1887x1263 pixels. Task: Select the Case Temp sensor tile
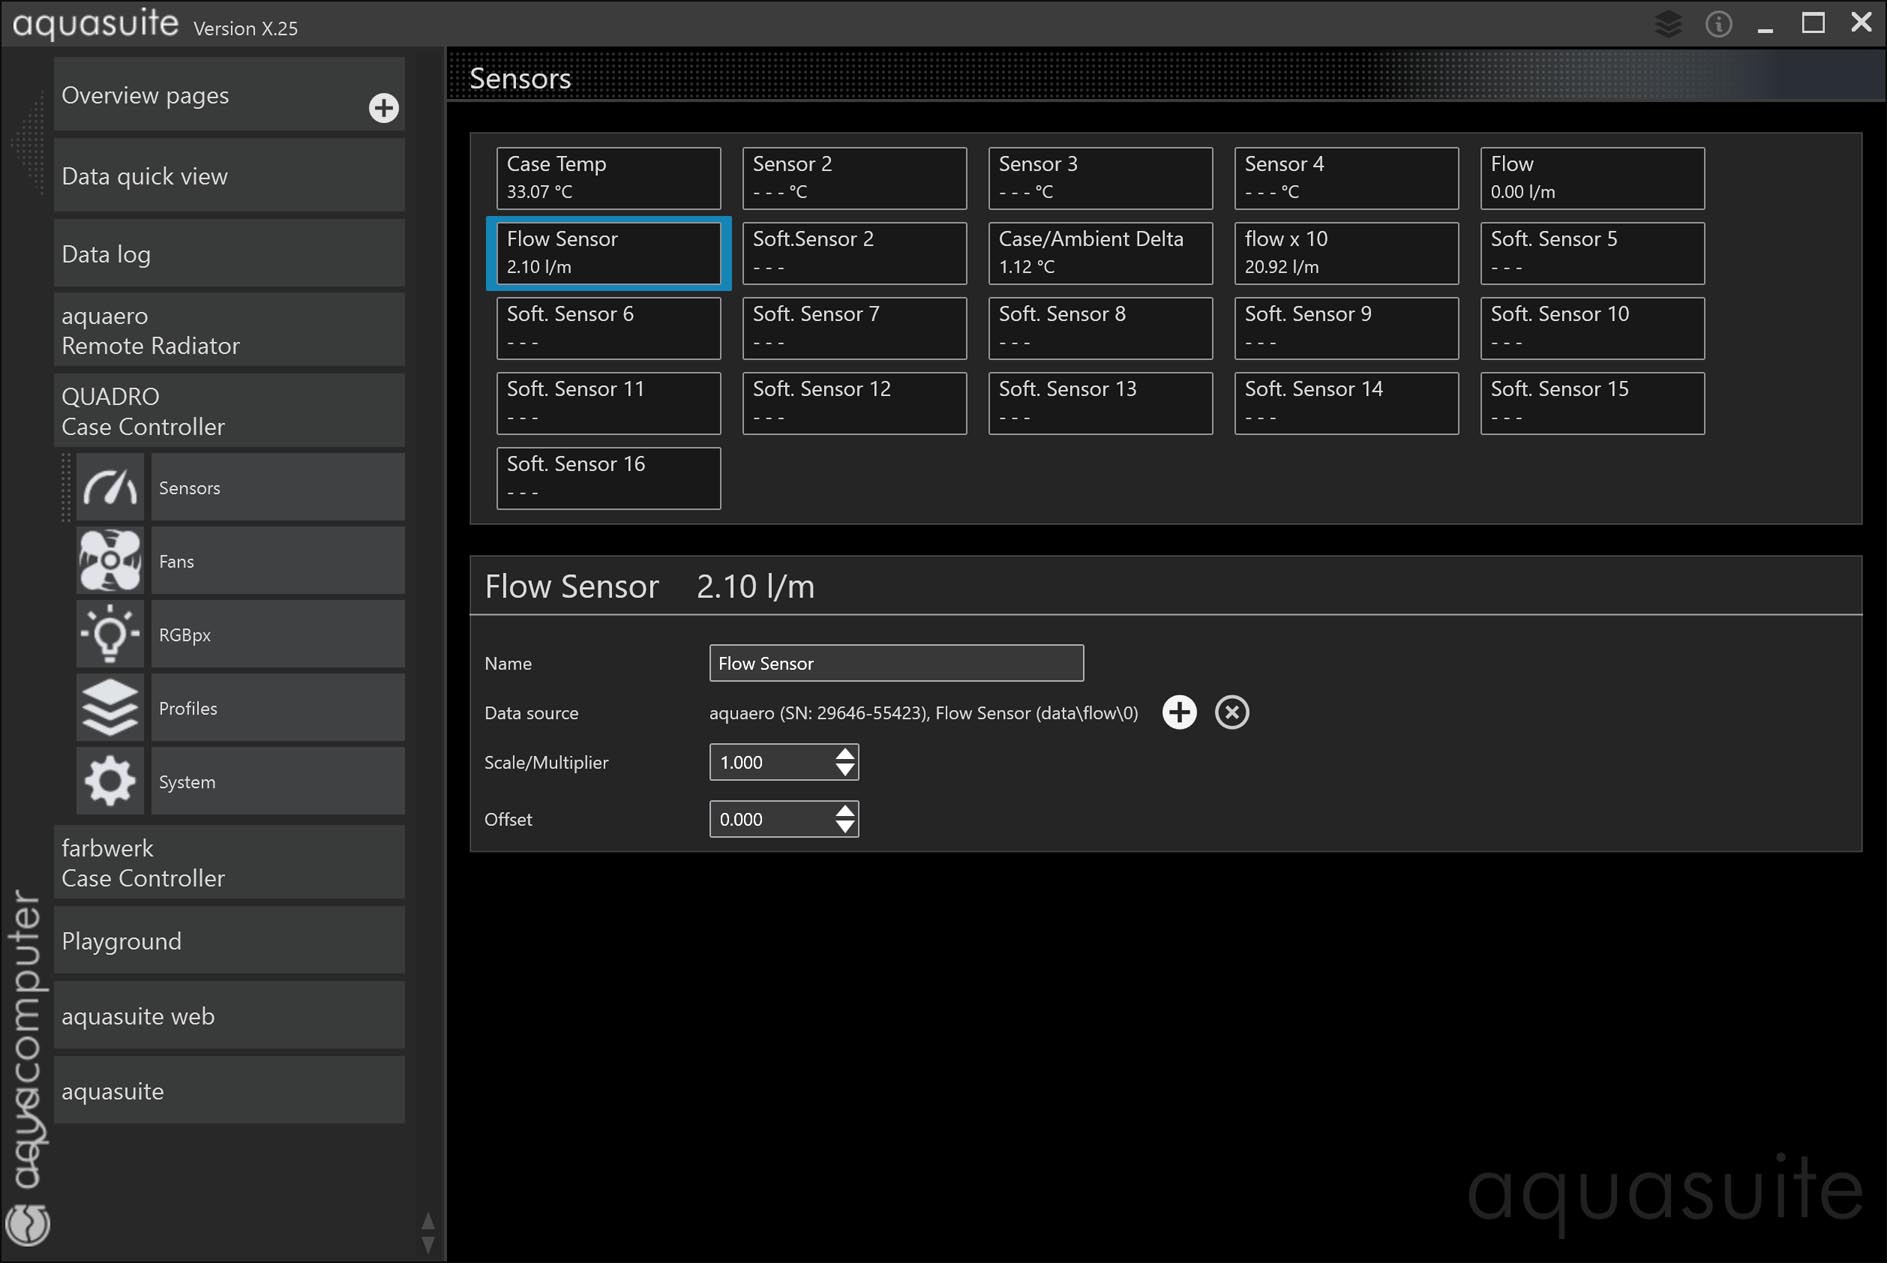pyautogui.click(x=608, y=178)
